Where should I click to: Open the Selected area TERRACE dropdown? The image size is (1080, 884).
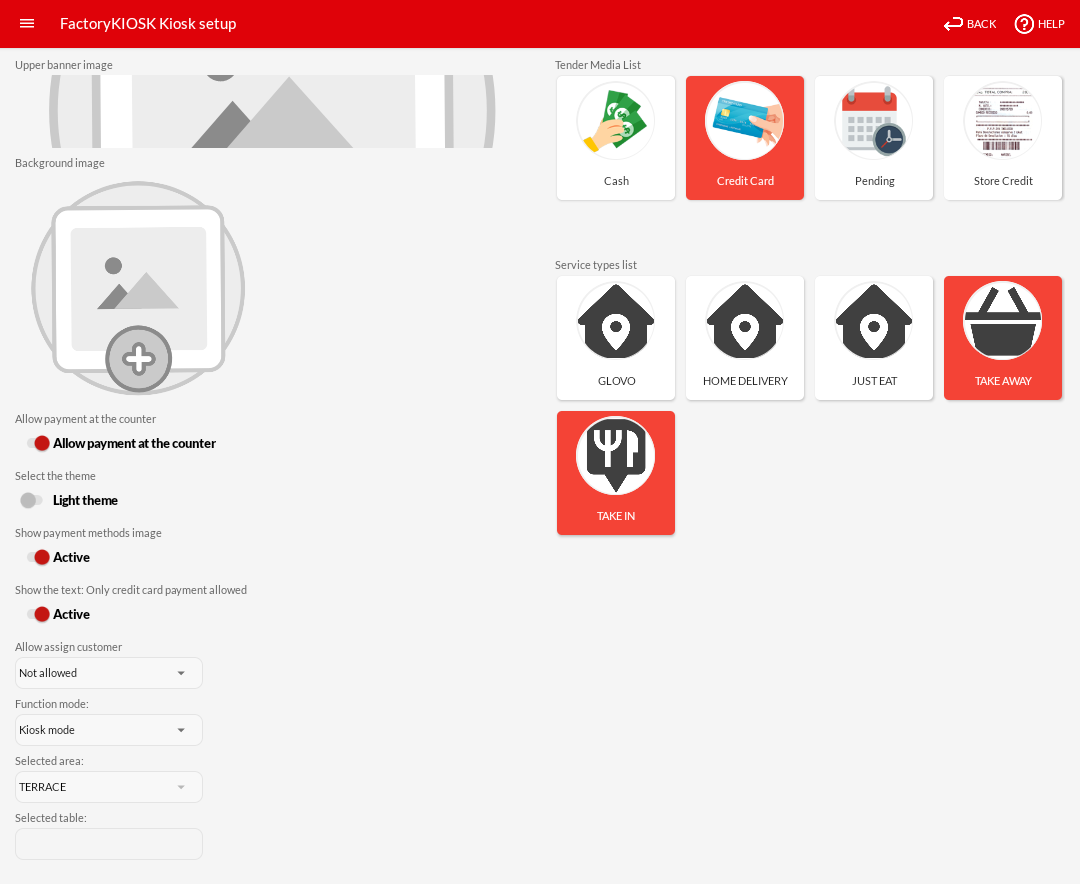click(x=109, y=787)
